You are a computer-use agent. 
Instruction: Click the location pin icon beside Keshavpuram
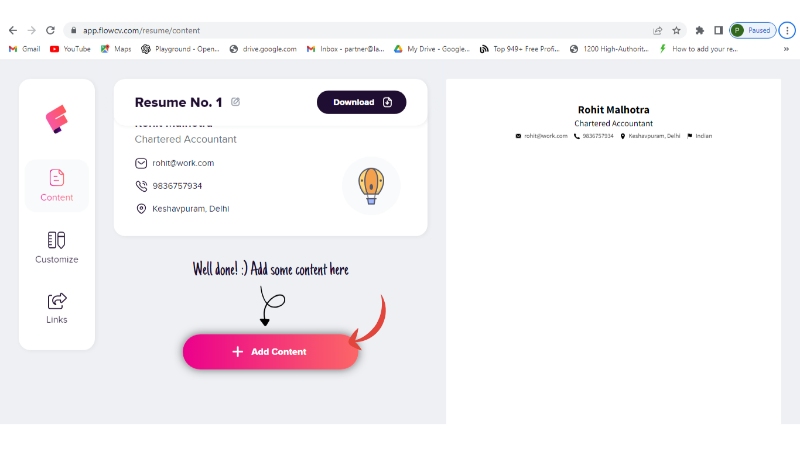point(141,209)
